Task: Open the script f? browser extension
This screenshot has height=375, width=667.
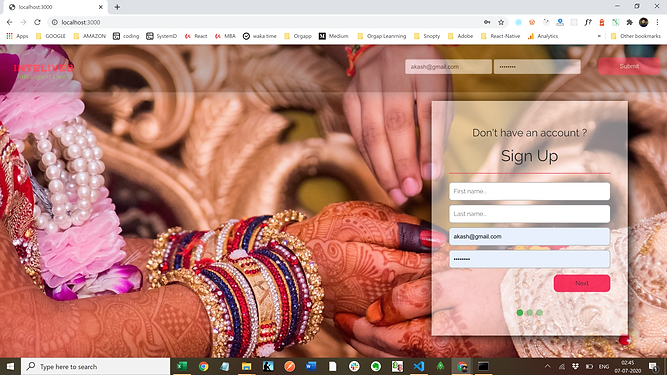Action: [x=587, y=22]
